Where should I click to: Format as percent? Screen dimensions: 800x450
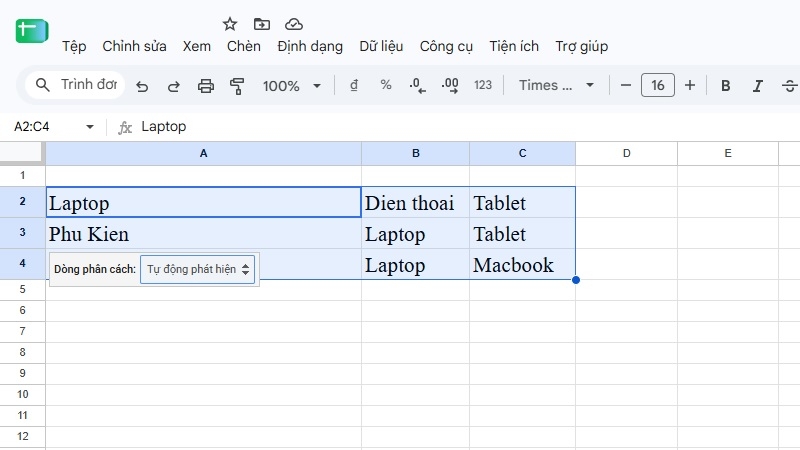click(x=386, y=85)
